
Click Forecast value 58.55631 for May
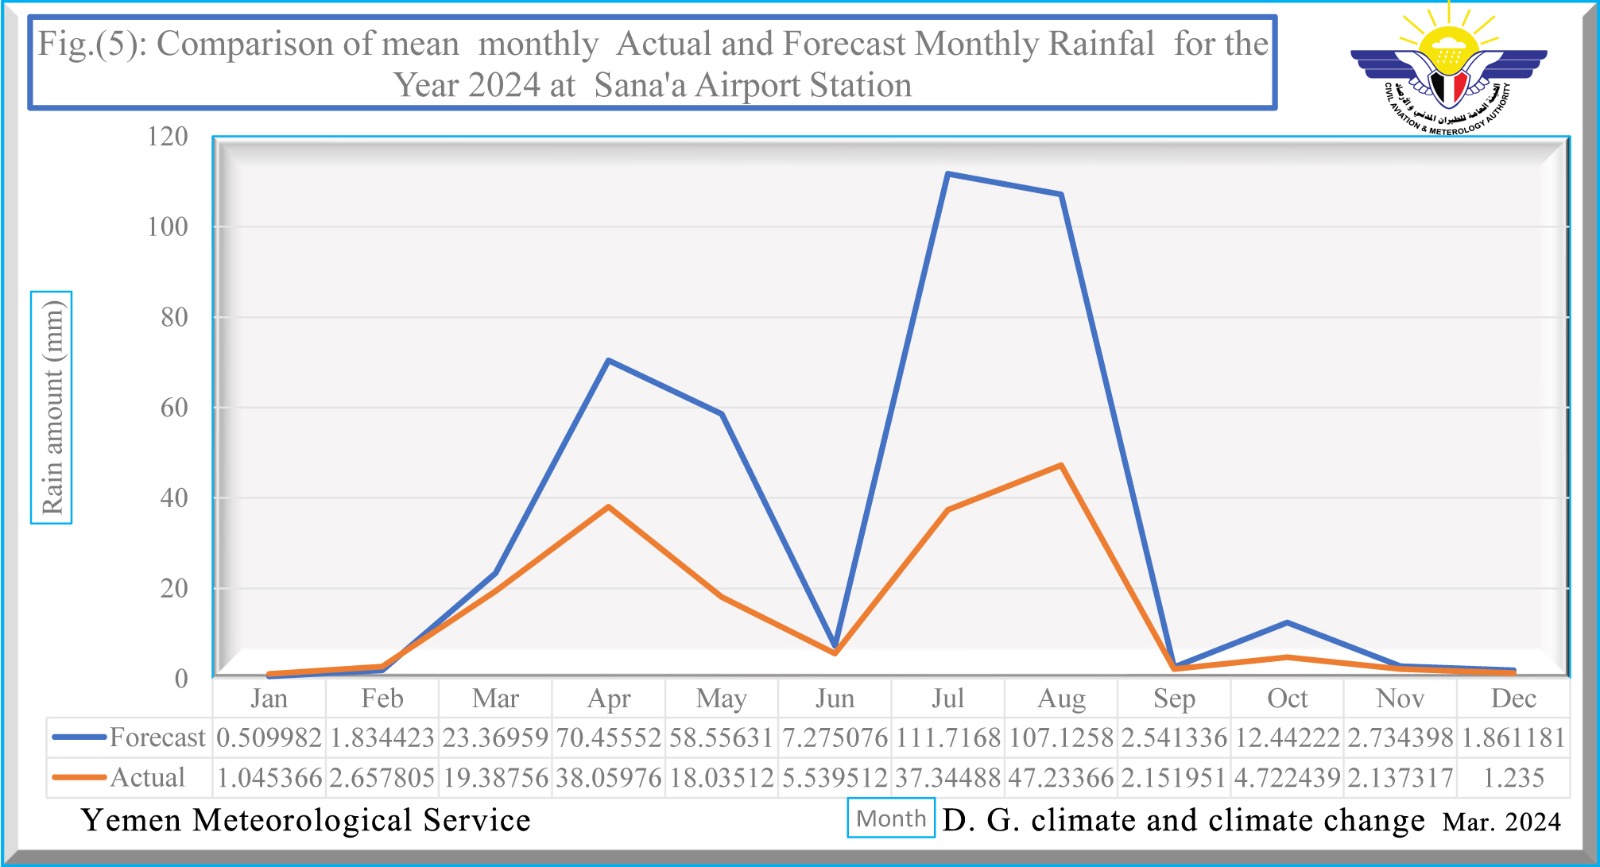721,738
